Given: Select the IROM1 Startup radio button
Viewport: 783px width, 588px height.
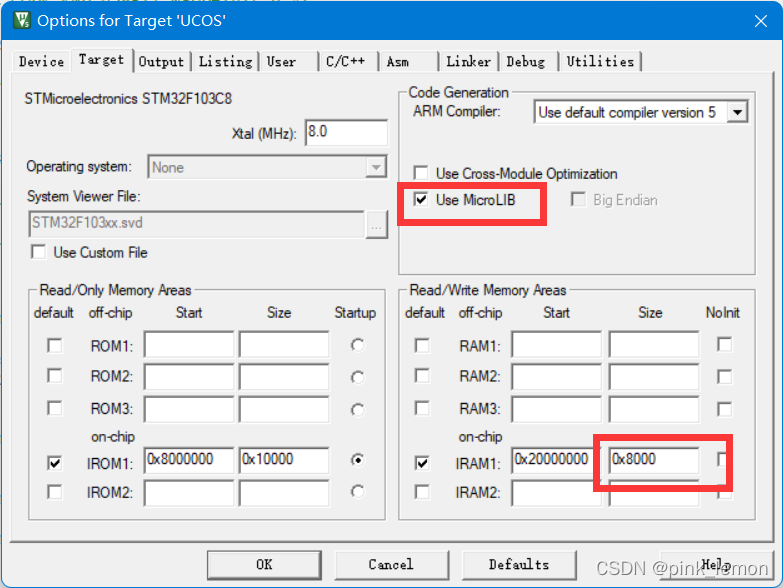Looking at the screenshot, I should click(358, 459).
